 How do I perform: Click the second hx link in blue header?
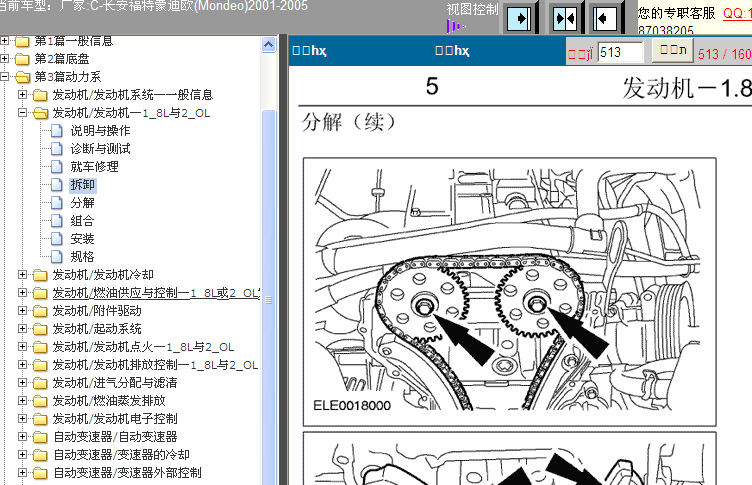pyautogui.click(x=452, y=50)
